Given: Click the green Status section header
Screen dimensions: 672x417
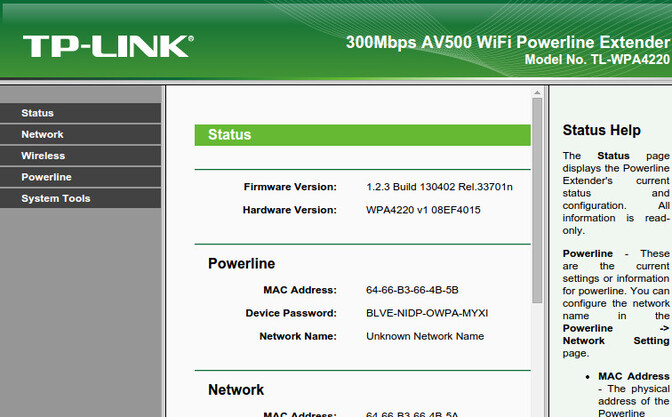Looking at the screenshot, I should pos(362,135).
